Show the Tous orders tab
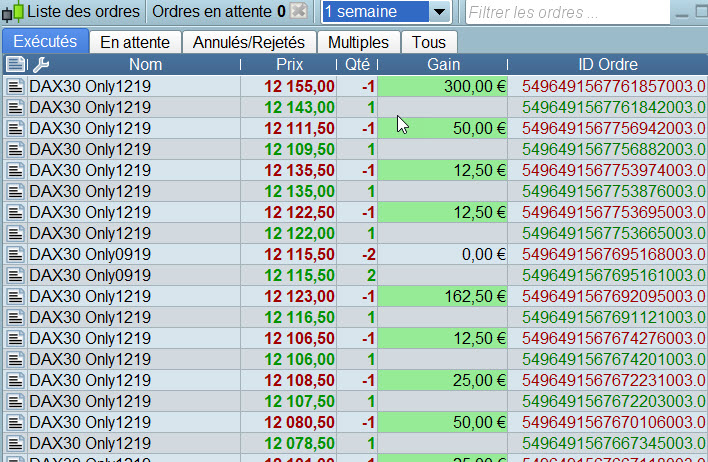708x462 pixels. click(429, 42)
